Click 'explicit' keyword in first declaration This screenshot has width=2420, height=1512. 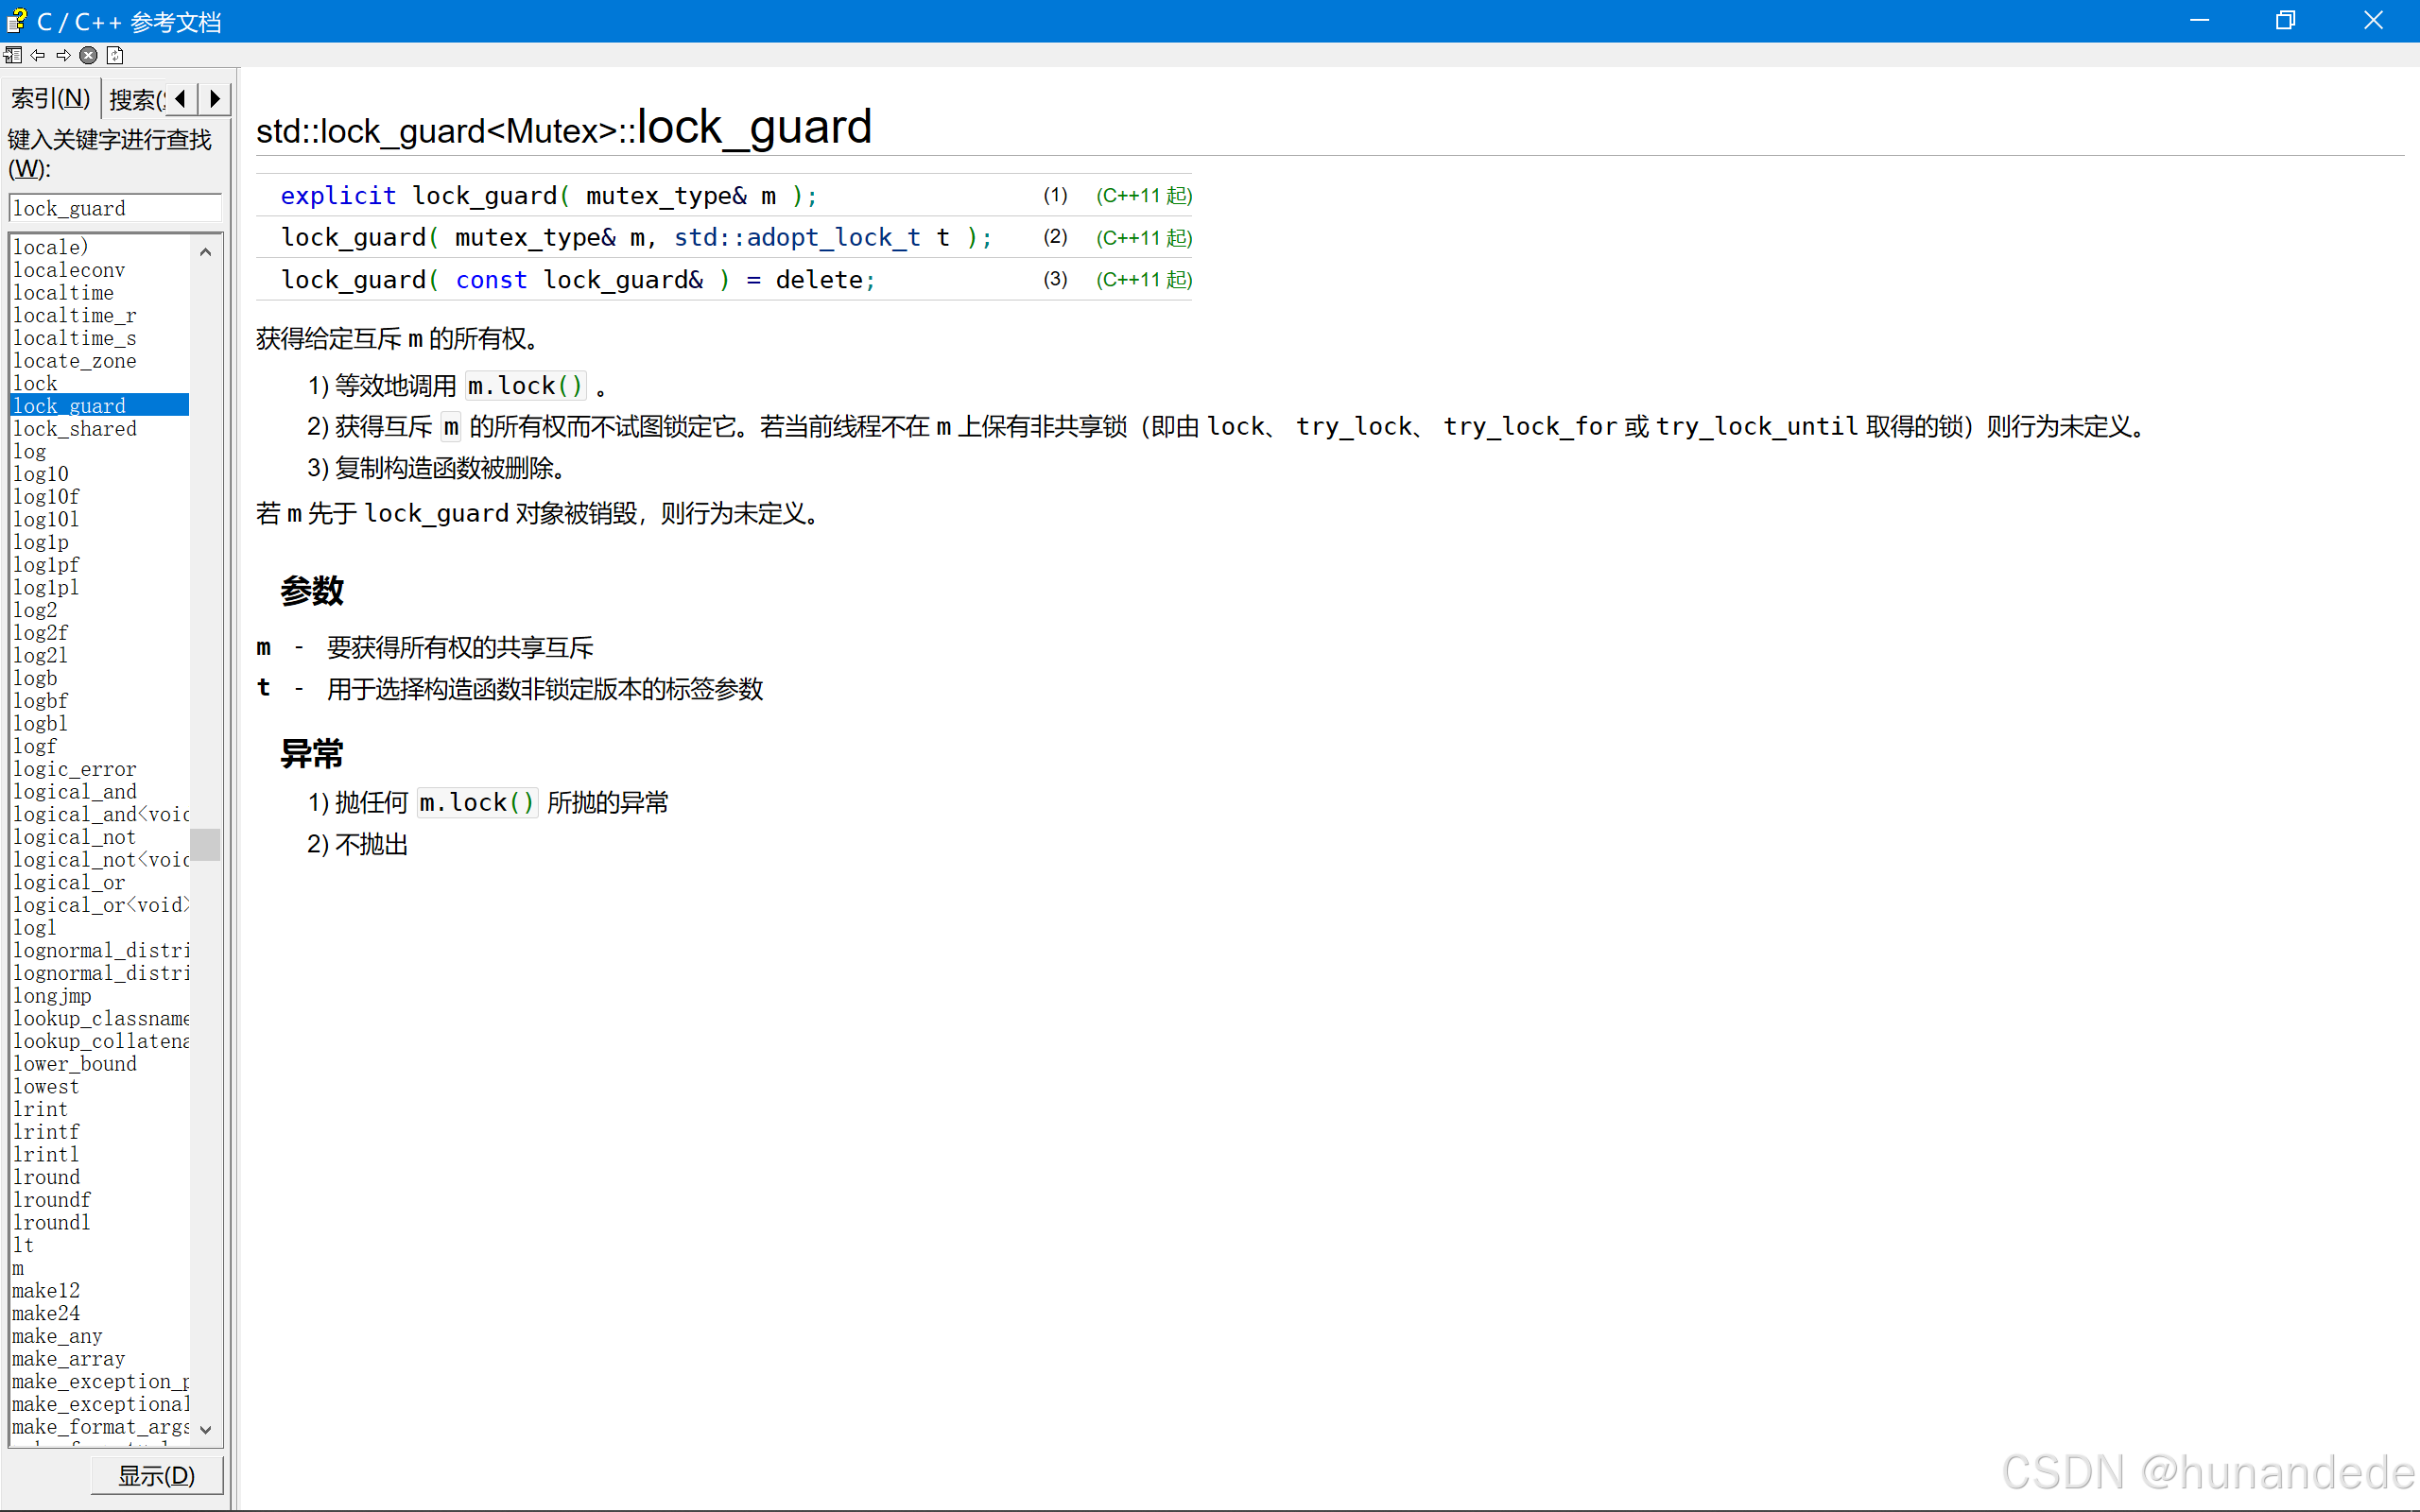click(x=338, y=195)
